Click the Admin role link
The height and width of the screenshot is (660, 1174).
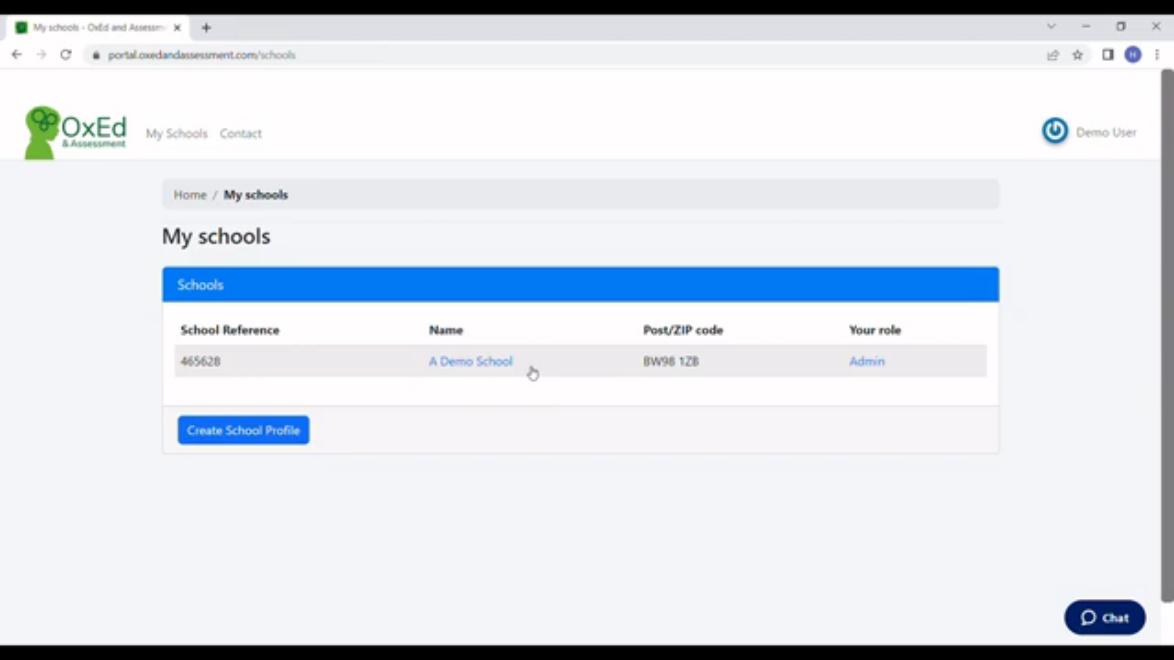[x=866, y=361]
